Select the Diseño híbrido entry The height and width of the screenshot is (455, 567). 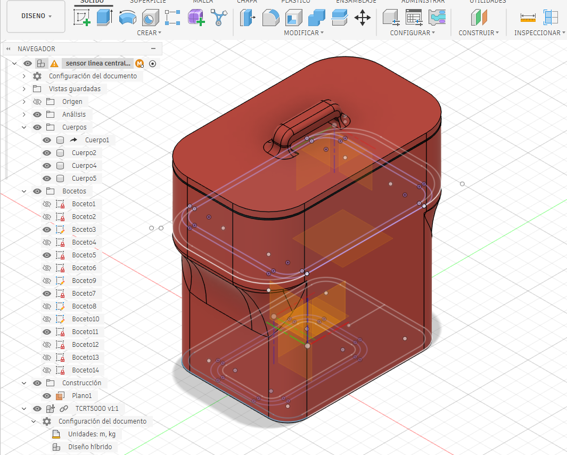click(x=90, y=447)
